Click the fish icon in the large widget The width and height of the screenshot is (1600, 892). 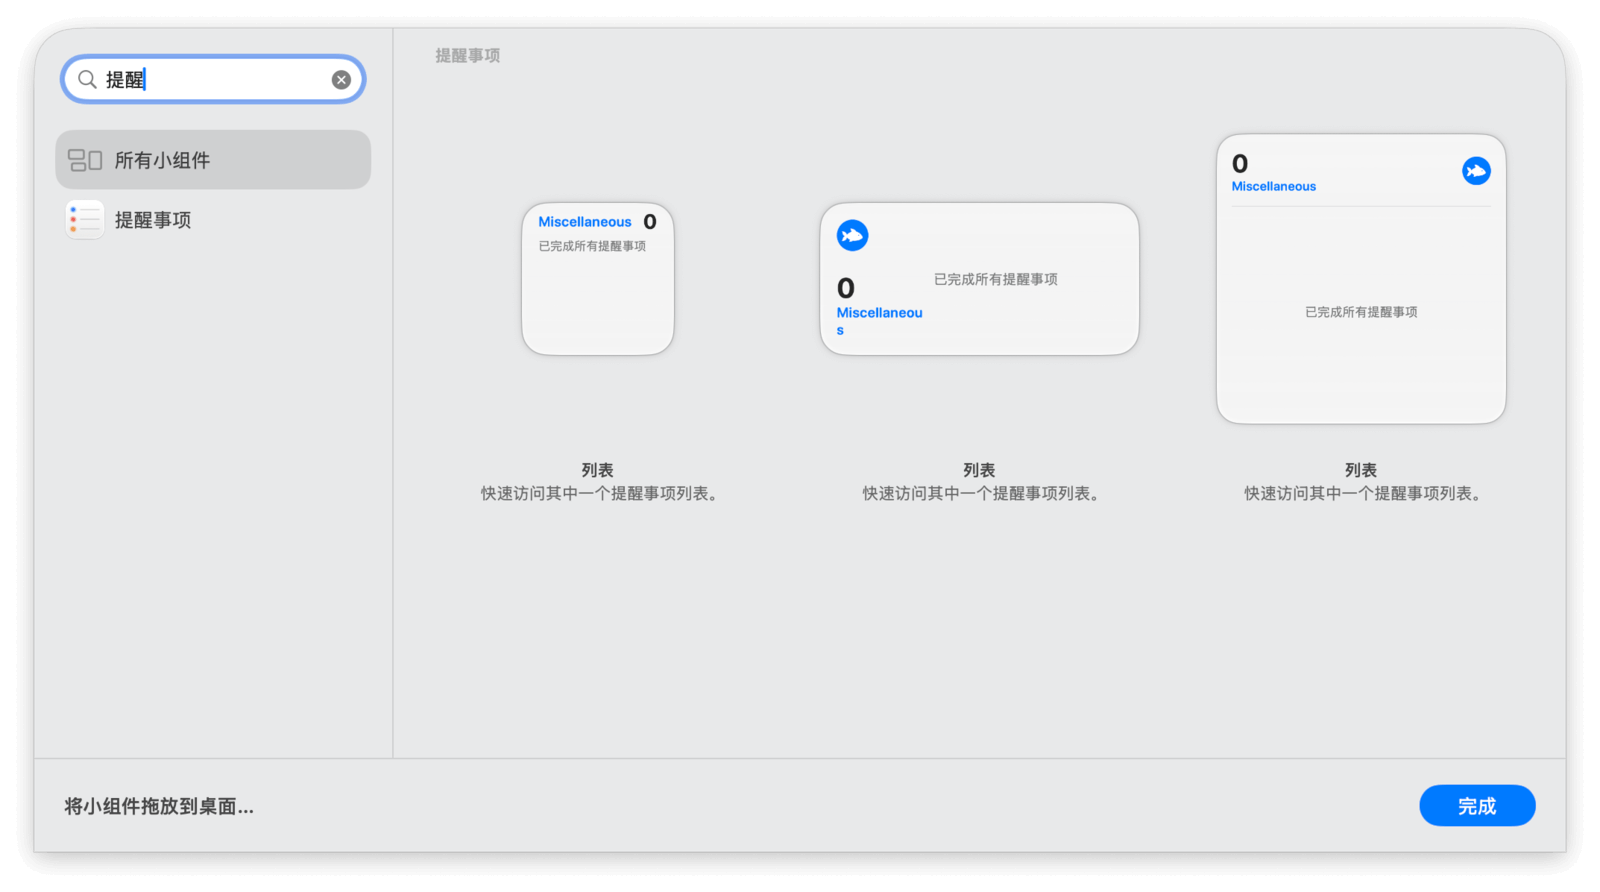point(1476,171)
